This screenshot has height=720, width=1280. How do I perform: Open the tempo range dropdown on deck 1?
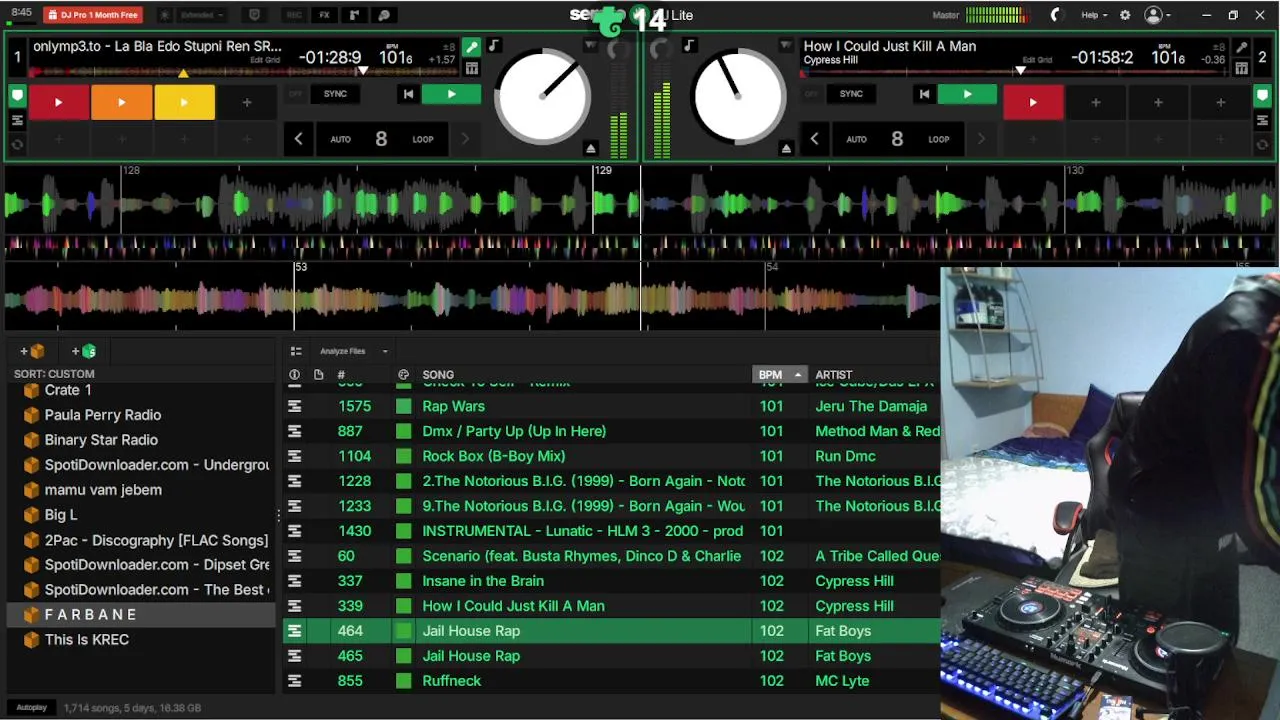point(450,47)
